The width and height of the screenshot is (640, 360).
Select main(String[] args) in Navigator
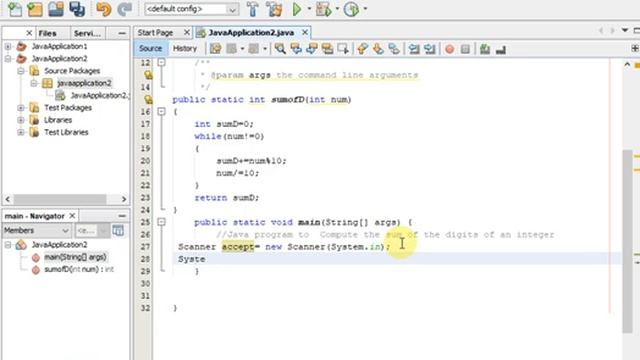75,257
